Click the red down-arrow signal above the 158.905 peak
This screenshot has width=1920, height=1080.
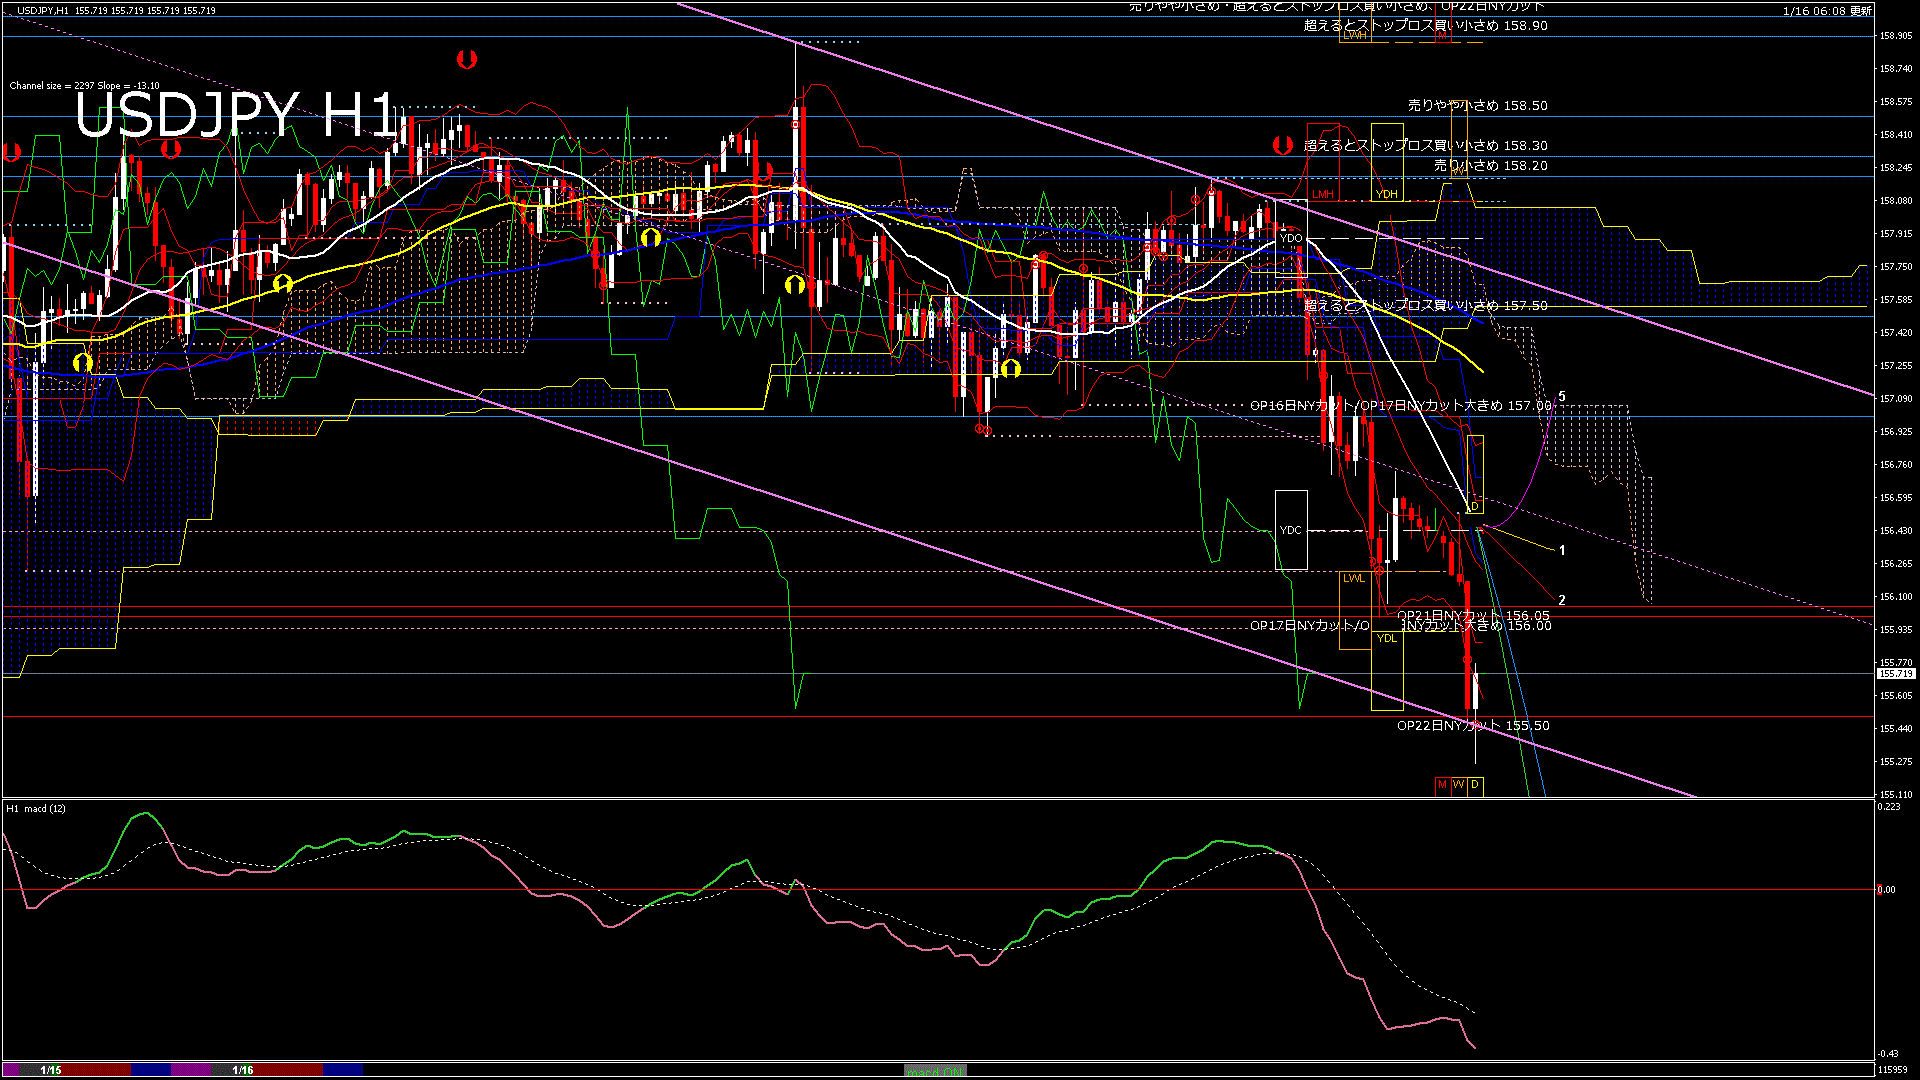point(466,59)
